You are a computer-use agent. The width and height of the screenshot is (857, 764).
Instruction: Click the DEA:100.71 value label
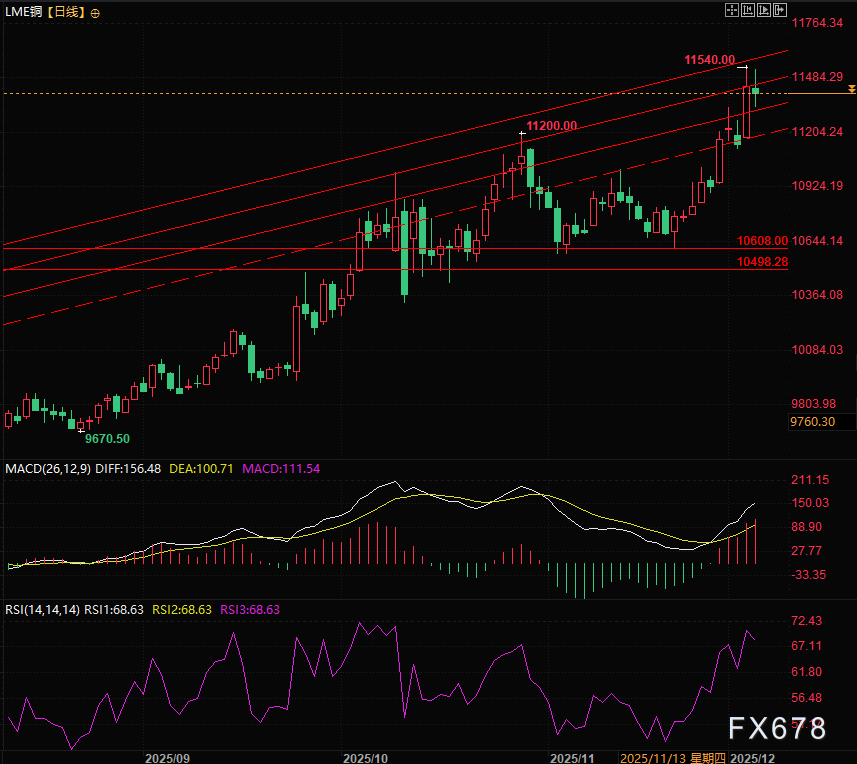(x=201, y=468)
